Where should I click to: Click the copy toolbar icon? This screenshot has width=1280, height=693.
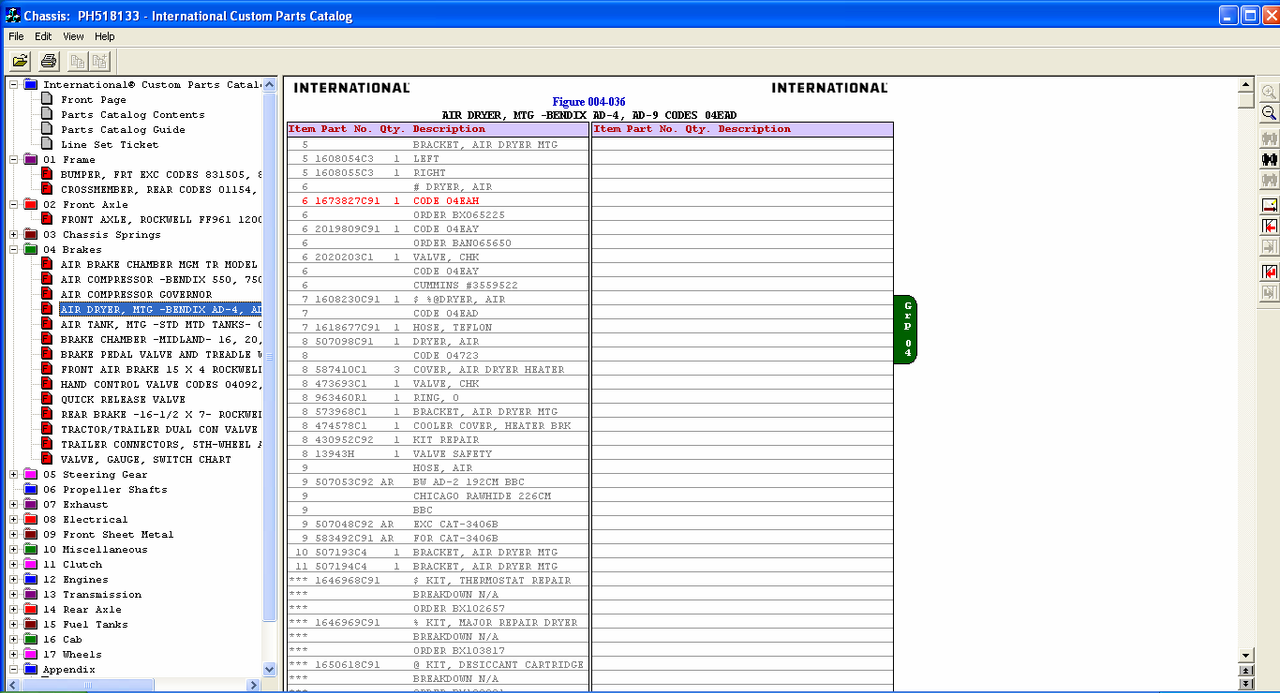[78, 61]
